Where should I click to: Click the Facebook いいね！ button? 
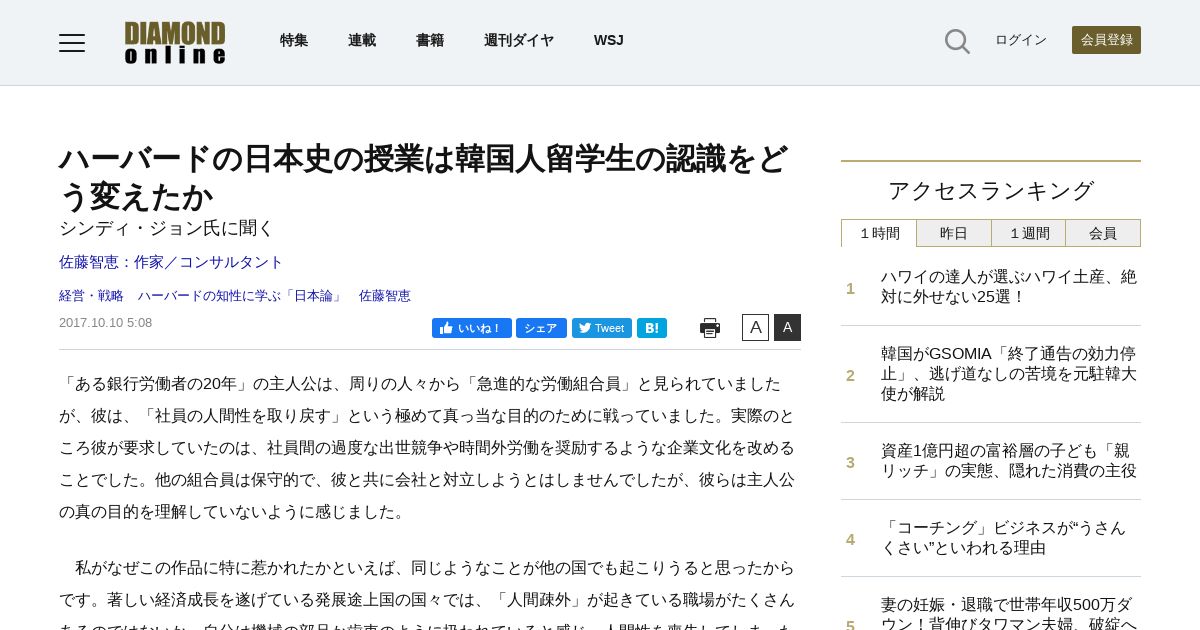coord(472,328)
